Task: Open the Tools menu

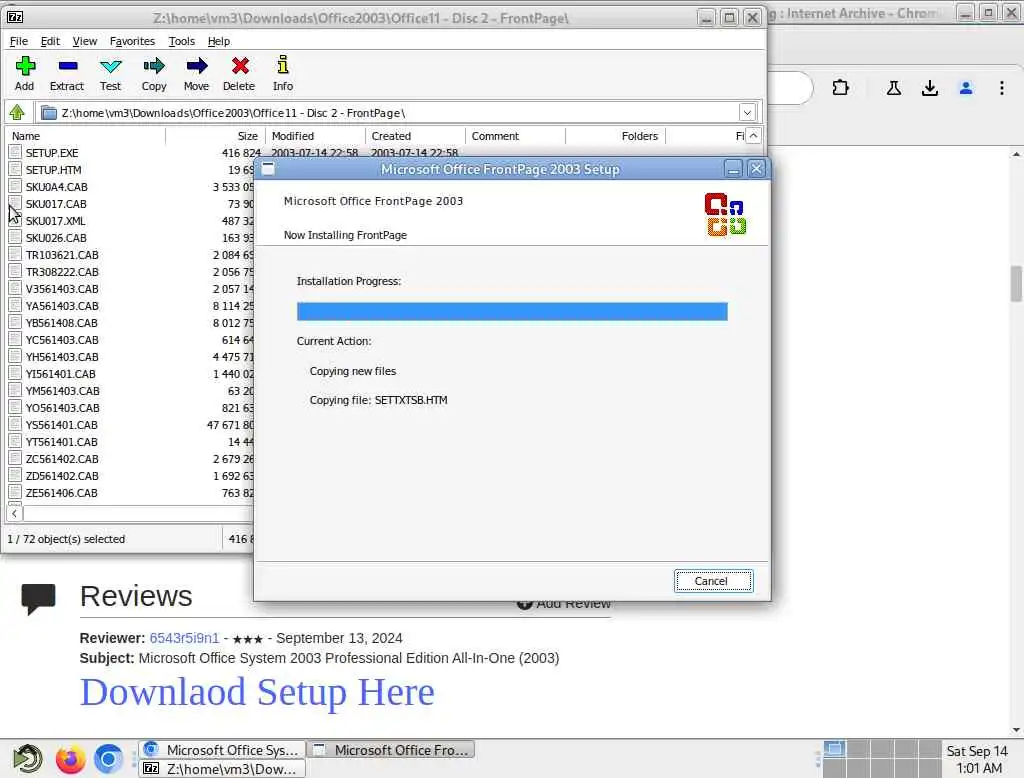Action: click(x=182, y=41)
